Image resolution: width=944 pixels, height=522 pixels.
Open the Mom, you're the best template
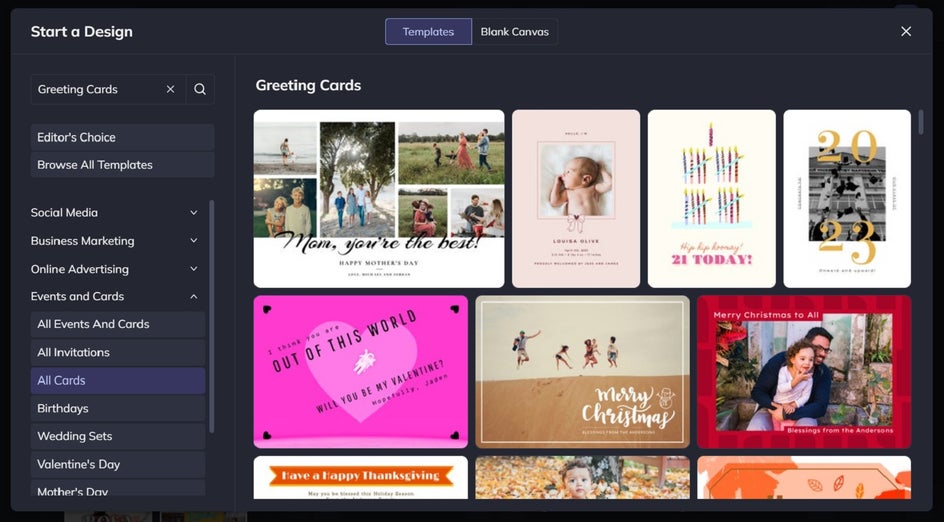tap(379, 199)
